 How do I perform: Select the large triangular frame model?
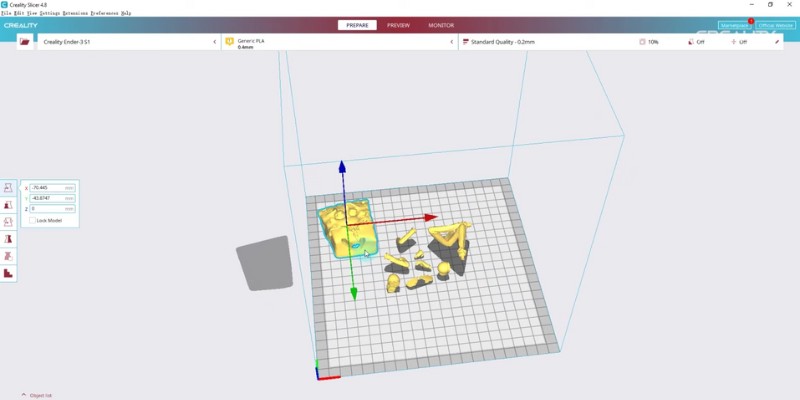tap(451, 238)
